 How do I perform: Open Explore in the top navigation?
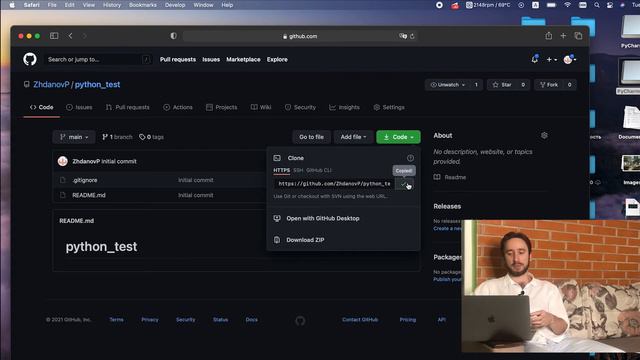tap(277, 60)
